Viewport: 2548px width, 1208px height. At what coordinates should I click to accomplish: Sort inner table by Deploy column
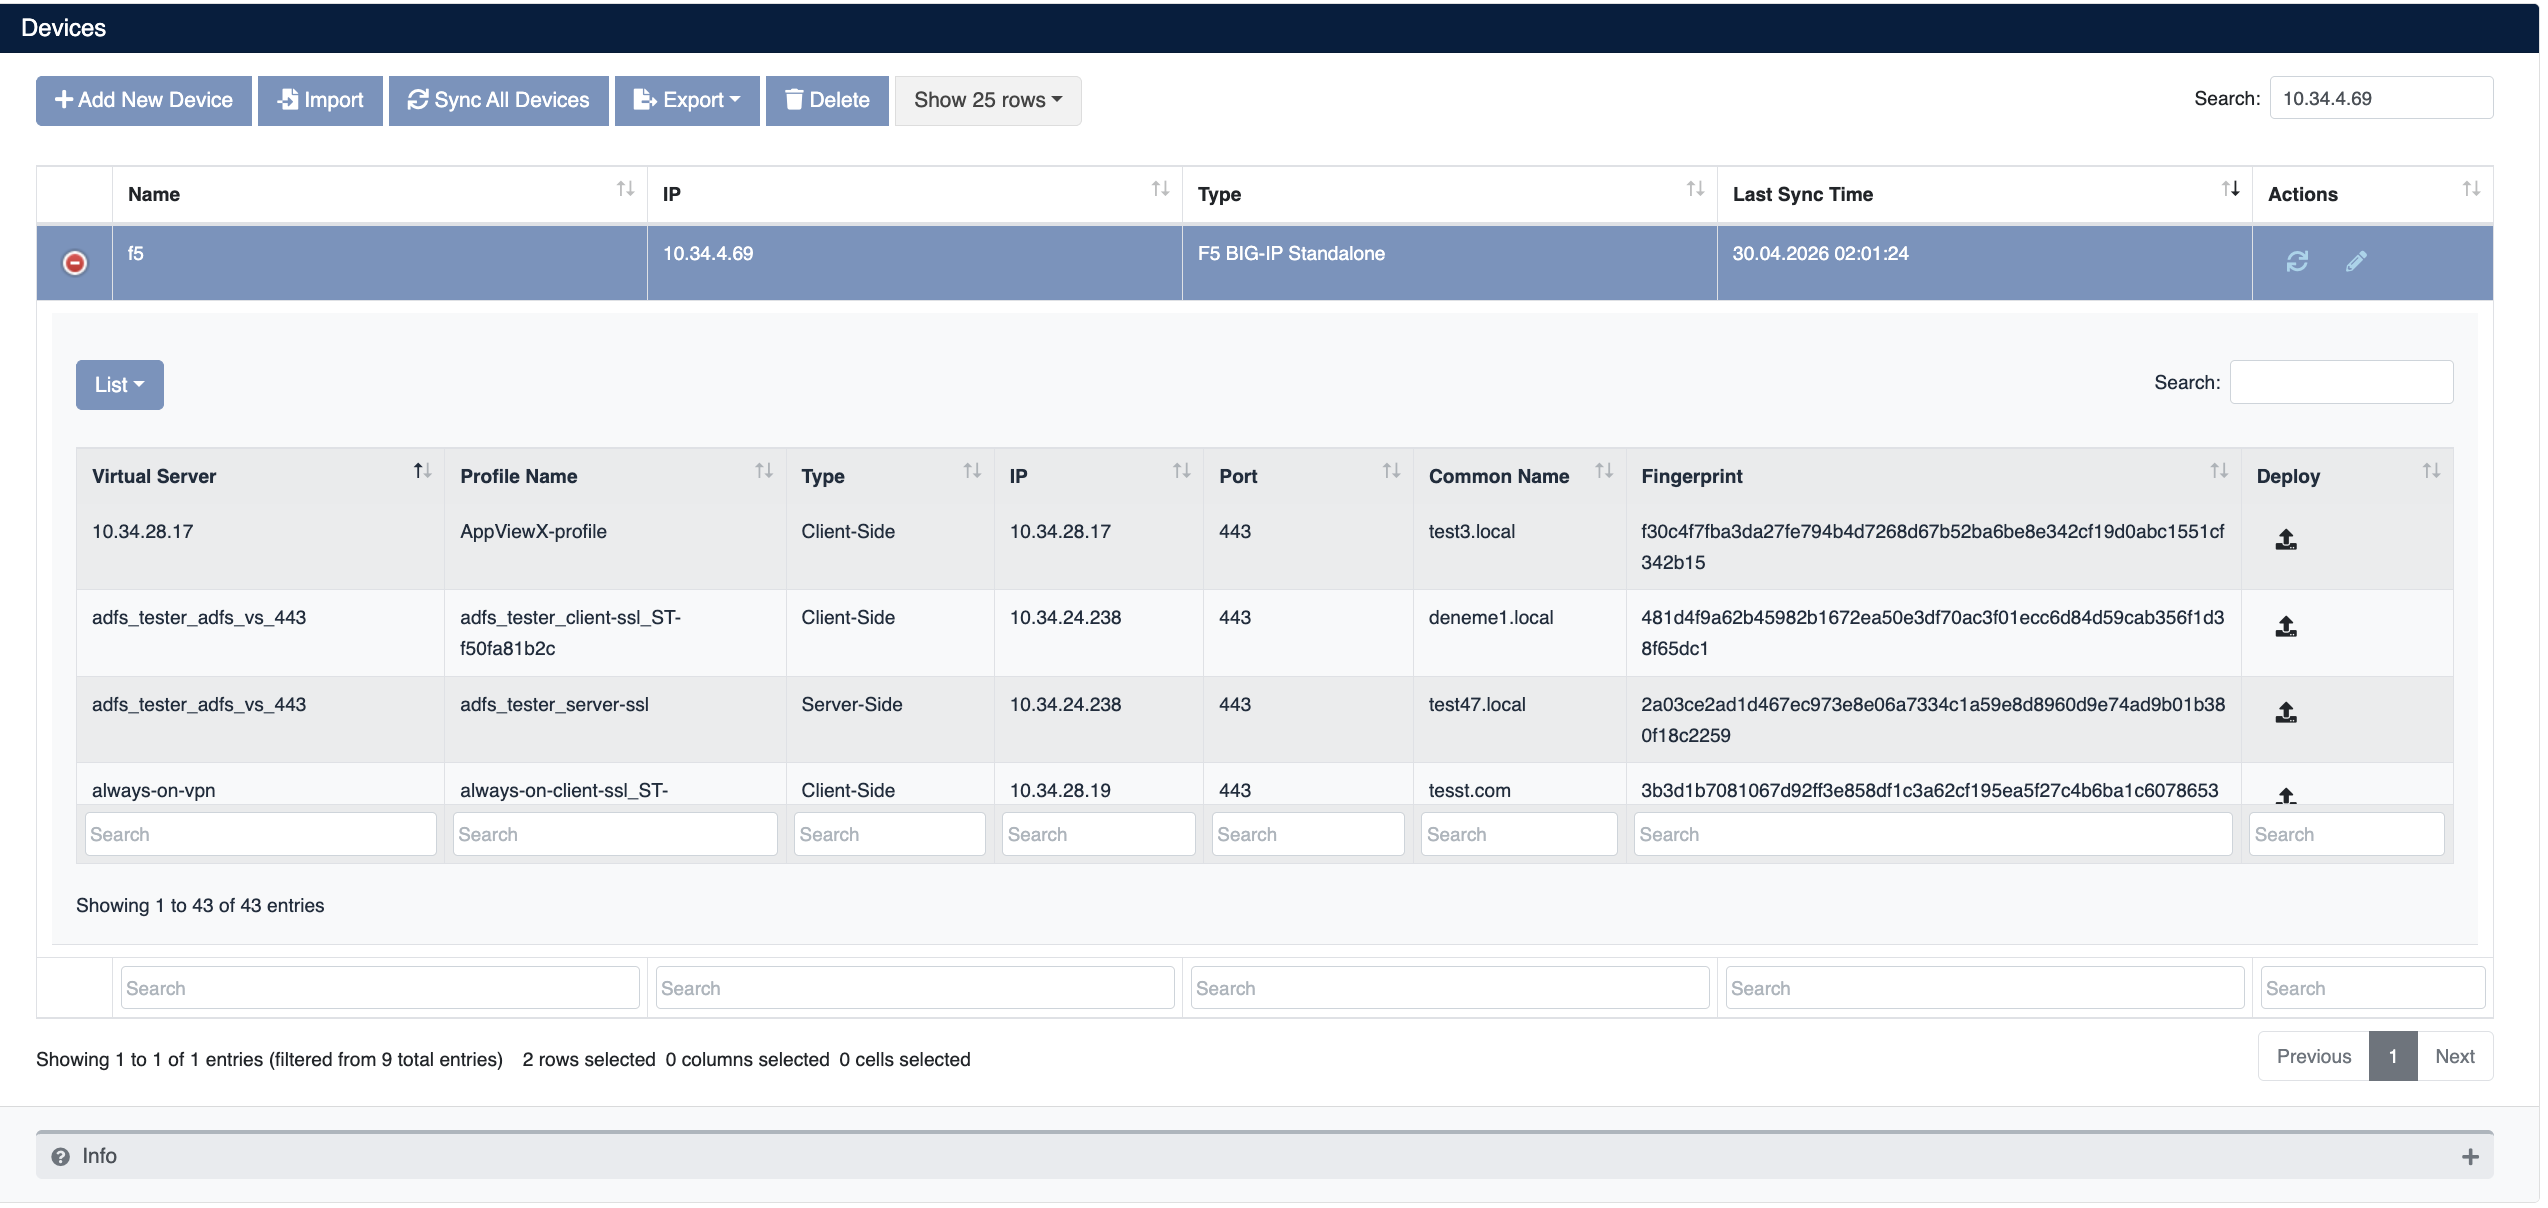(2431, 471)
